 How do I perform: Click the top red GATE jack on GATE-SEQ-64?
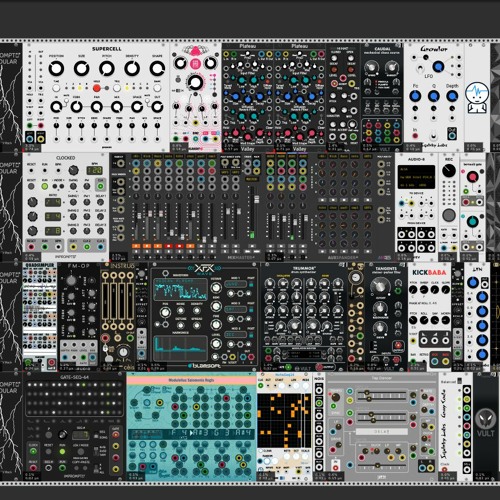(x=116, y=435)
